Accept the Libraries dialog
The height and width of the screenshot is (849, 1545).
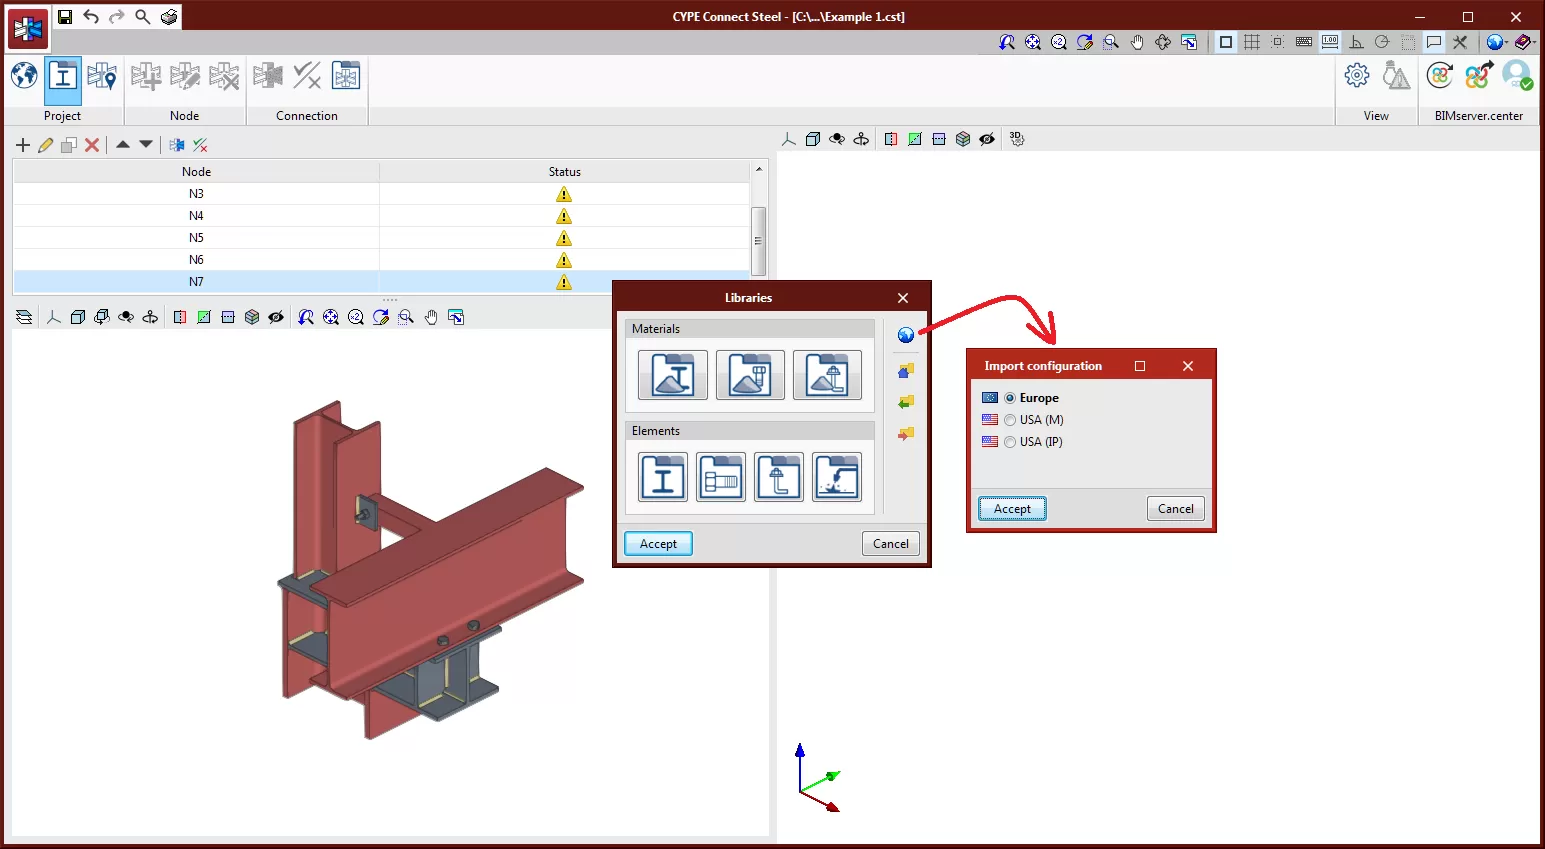(x=658, y=544)
